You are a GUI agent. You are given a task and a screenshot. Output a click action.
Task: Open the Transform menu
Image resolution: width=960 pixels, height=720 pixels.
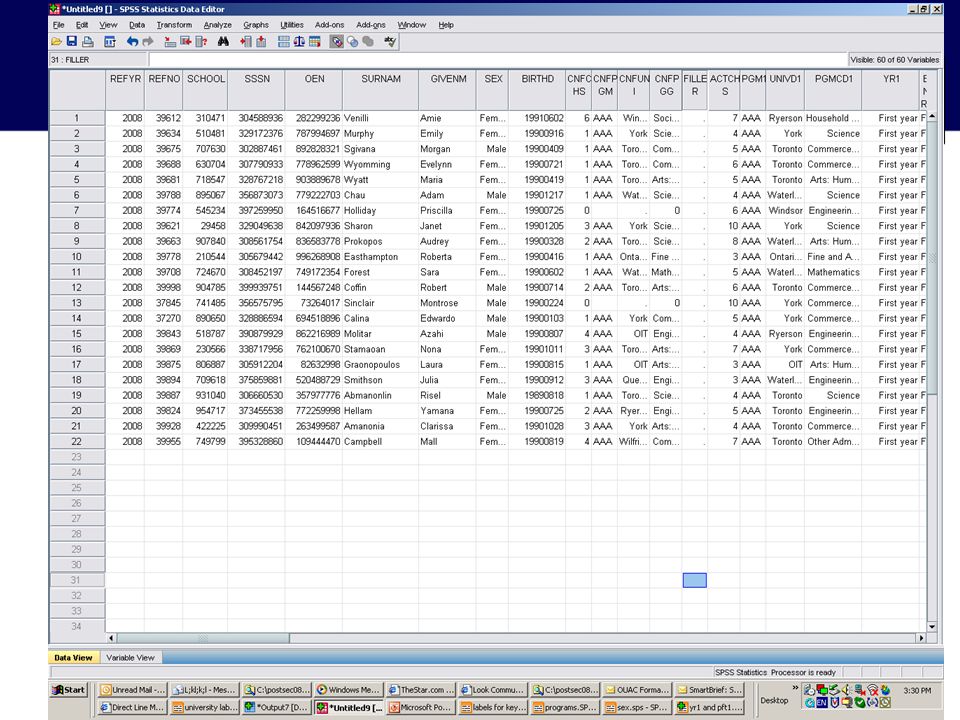pos(174,25)
